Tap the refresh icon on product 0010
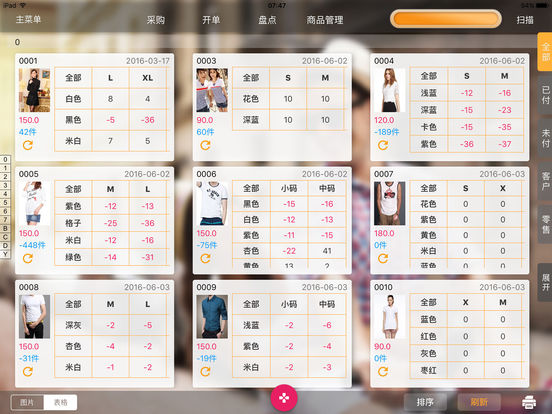This screenshot has height=414, width=552. (383, 371)
